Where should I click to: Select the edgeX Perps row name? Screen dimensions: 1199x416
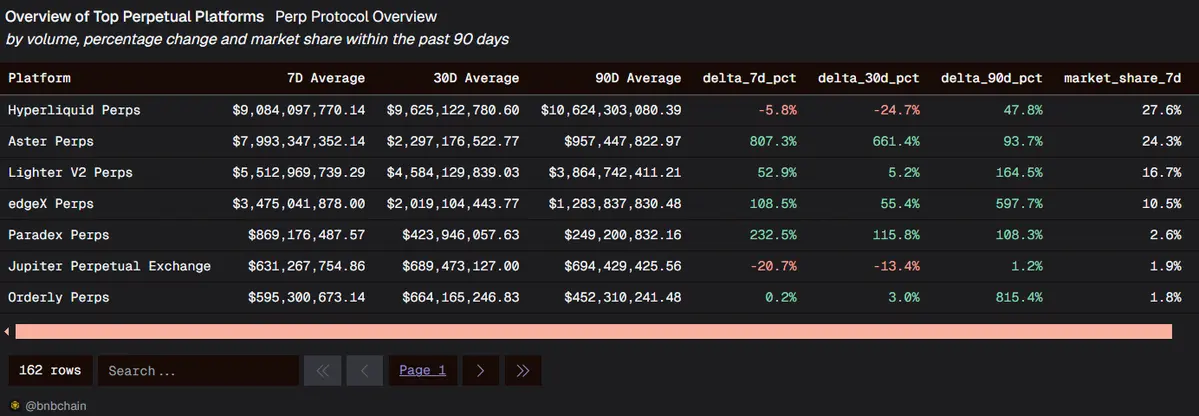pos(50,204)
